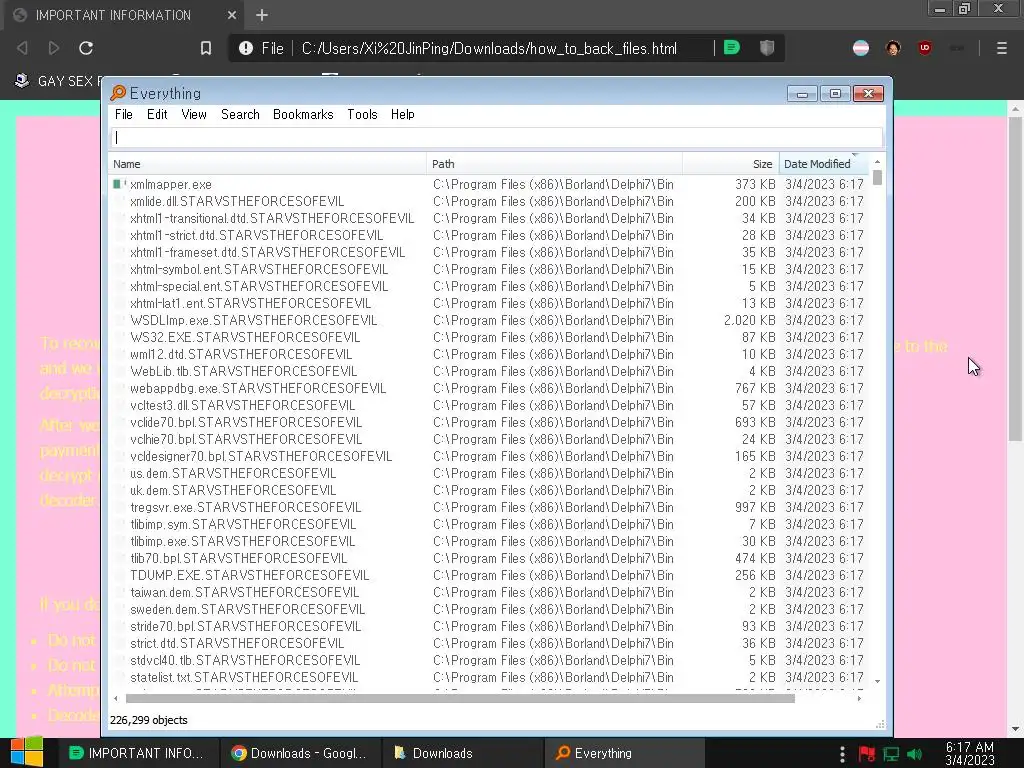Sort by the Size column header
The width and height of the screenshot is (1024, 768).
click(x=731, y=164)
